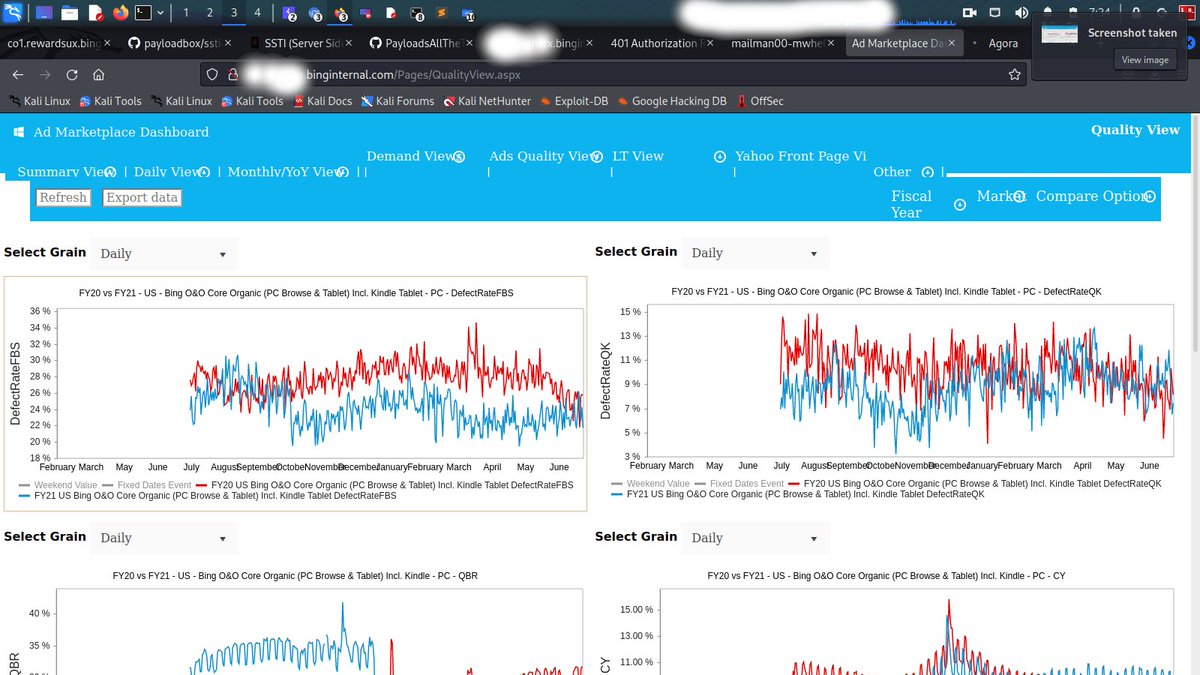Image resolution: width=1200 pixels, height=675 pixels.
Task: Switch to payloadbox/ssti browser tab
Action: pyautogui.click(x=179, y=43)
